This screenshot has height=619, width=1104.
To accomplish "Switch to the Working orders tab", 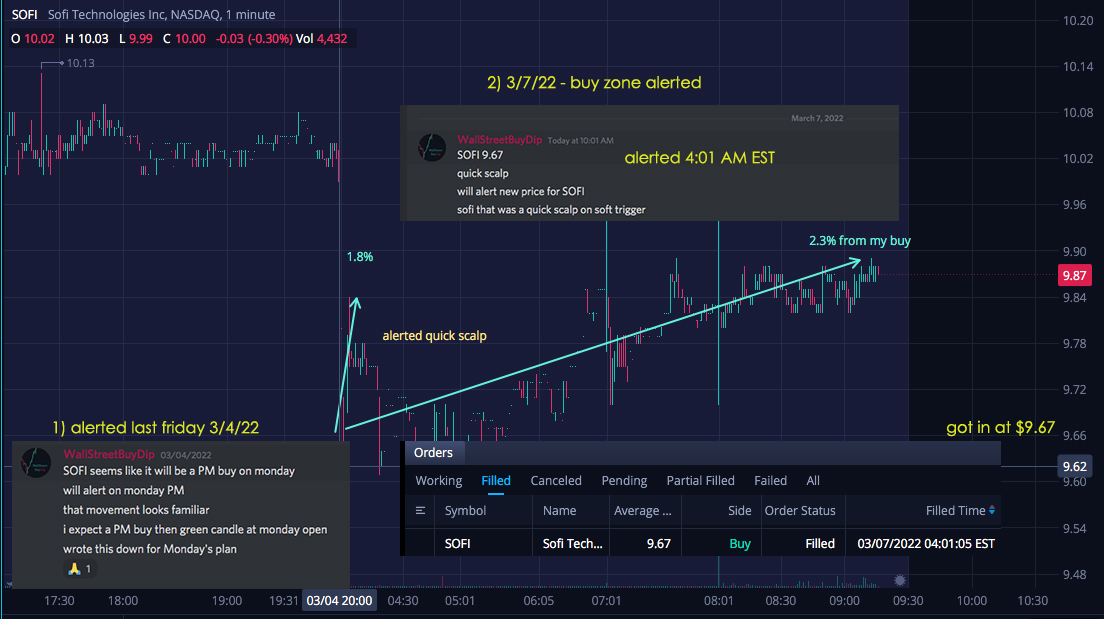I will pos(439,480).
